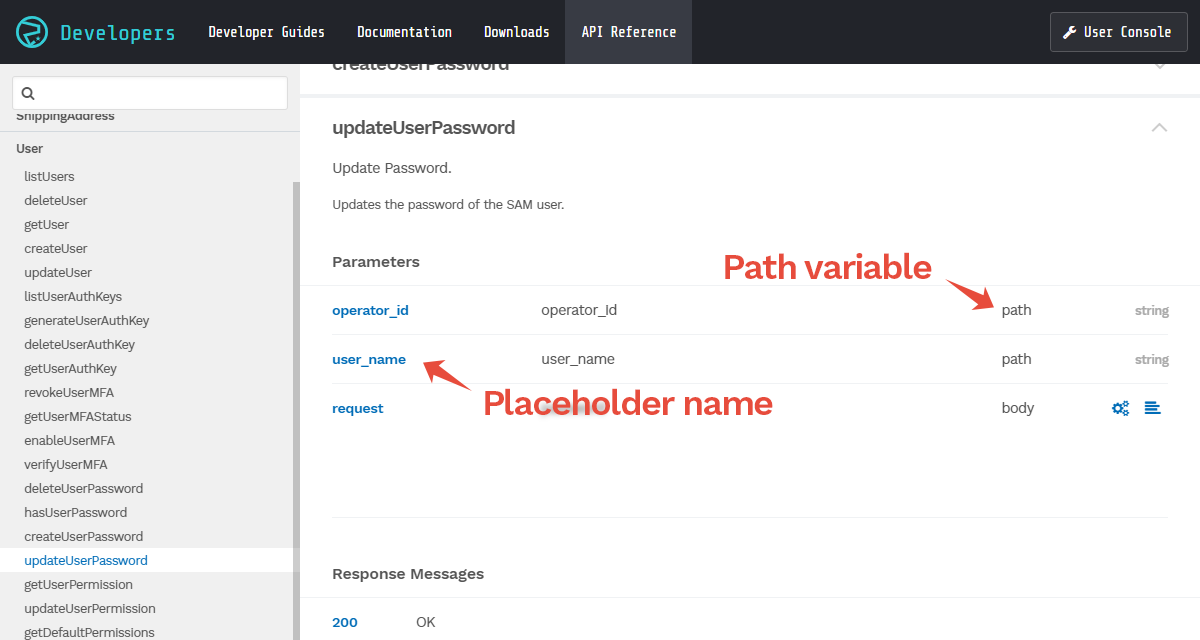The height and width of the screenshot is (640, 1200).
Task: Open the revokeUserMFA operation
Action: [70, 392]
